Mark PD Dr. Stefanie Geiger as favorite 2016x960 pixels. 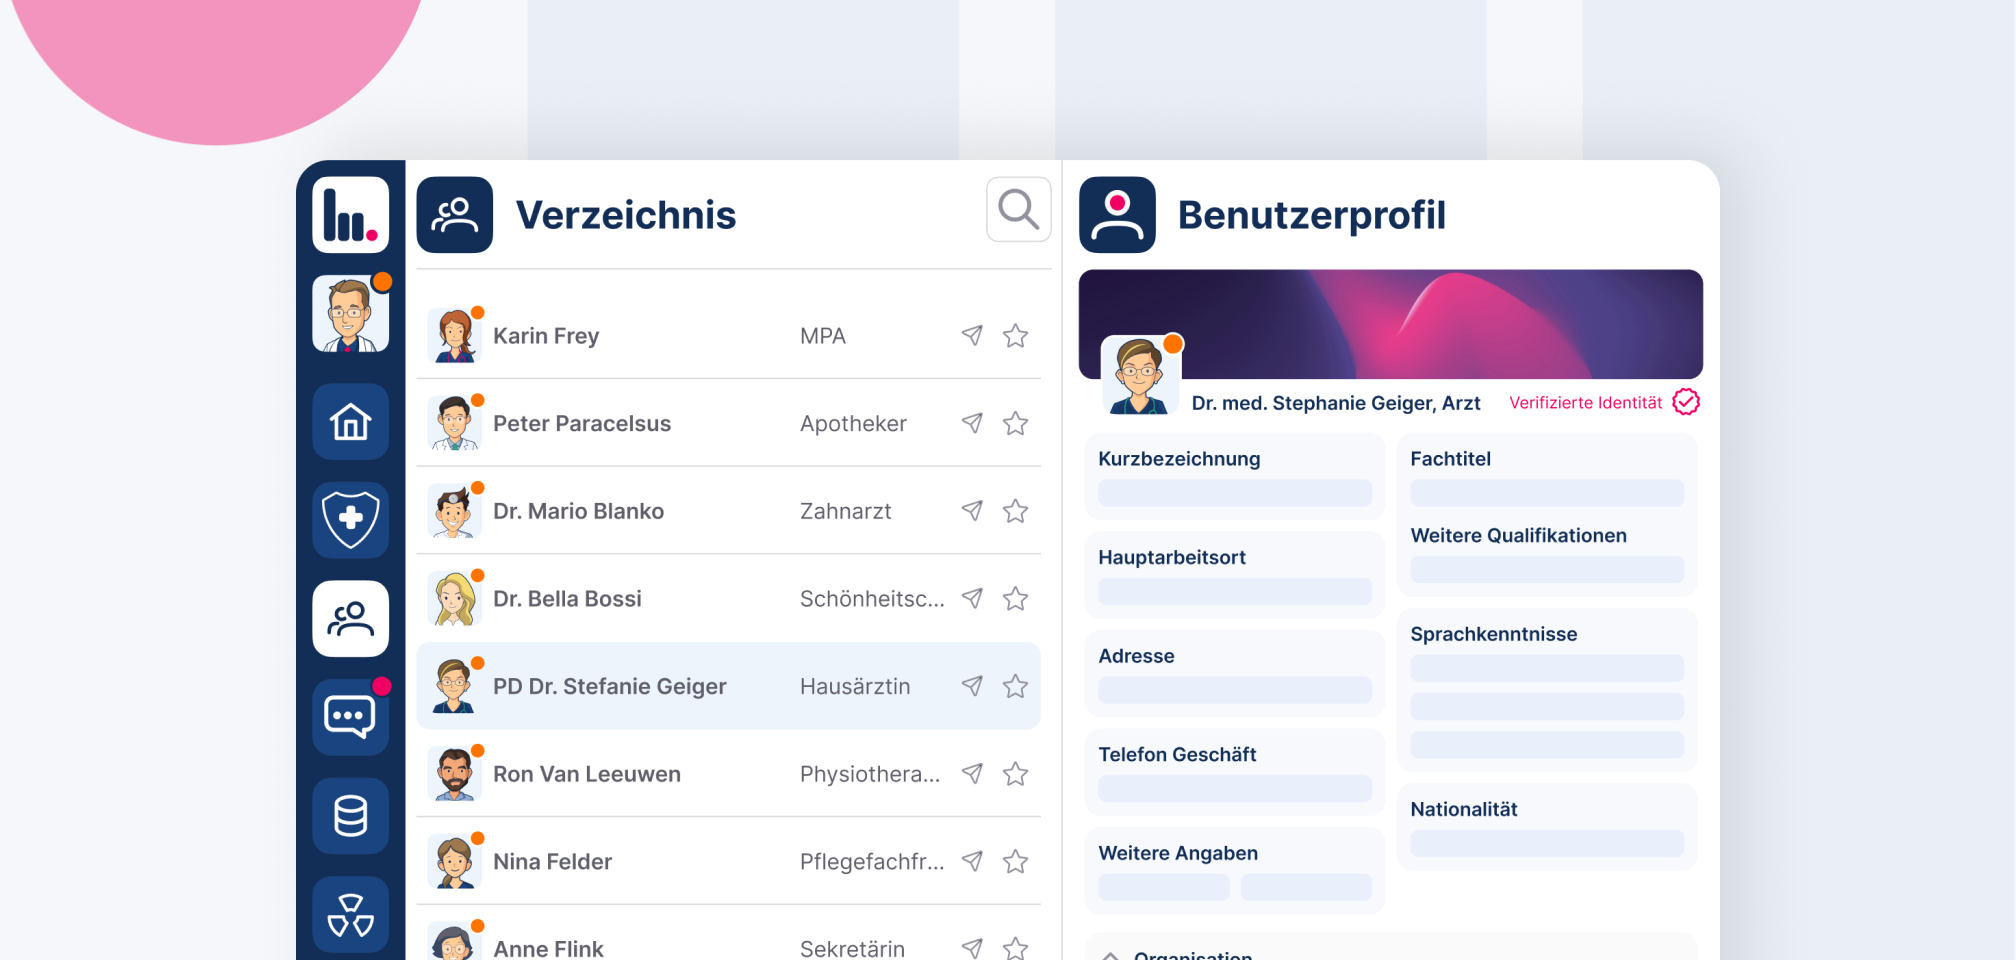click(x=1016, y=686)
